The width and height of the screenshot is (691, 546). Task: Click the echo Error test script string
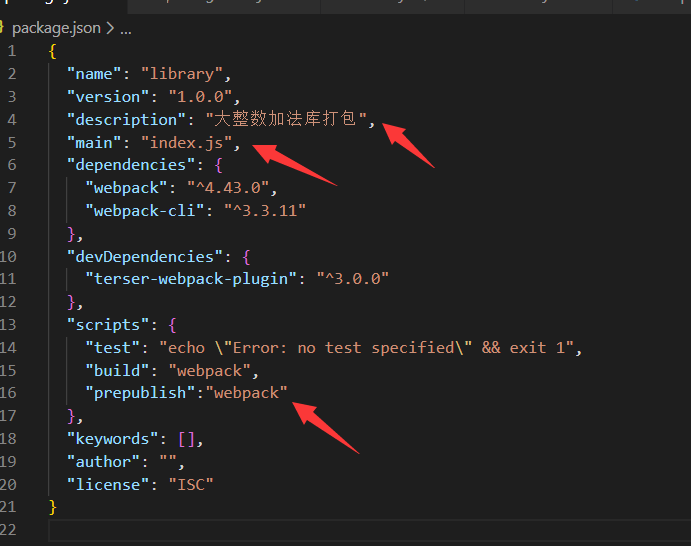(x=366, y=348)
